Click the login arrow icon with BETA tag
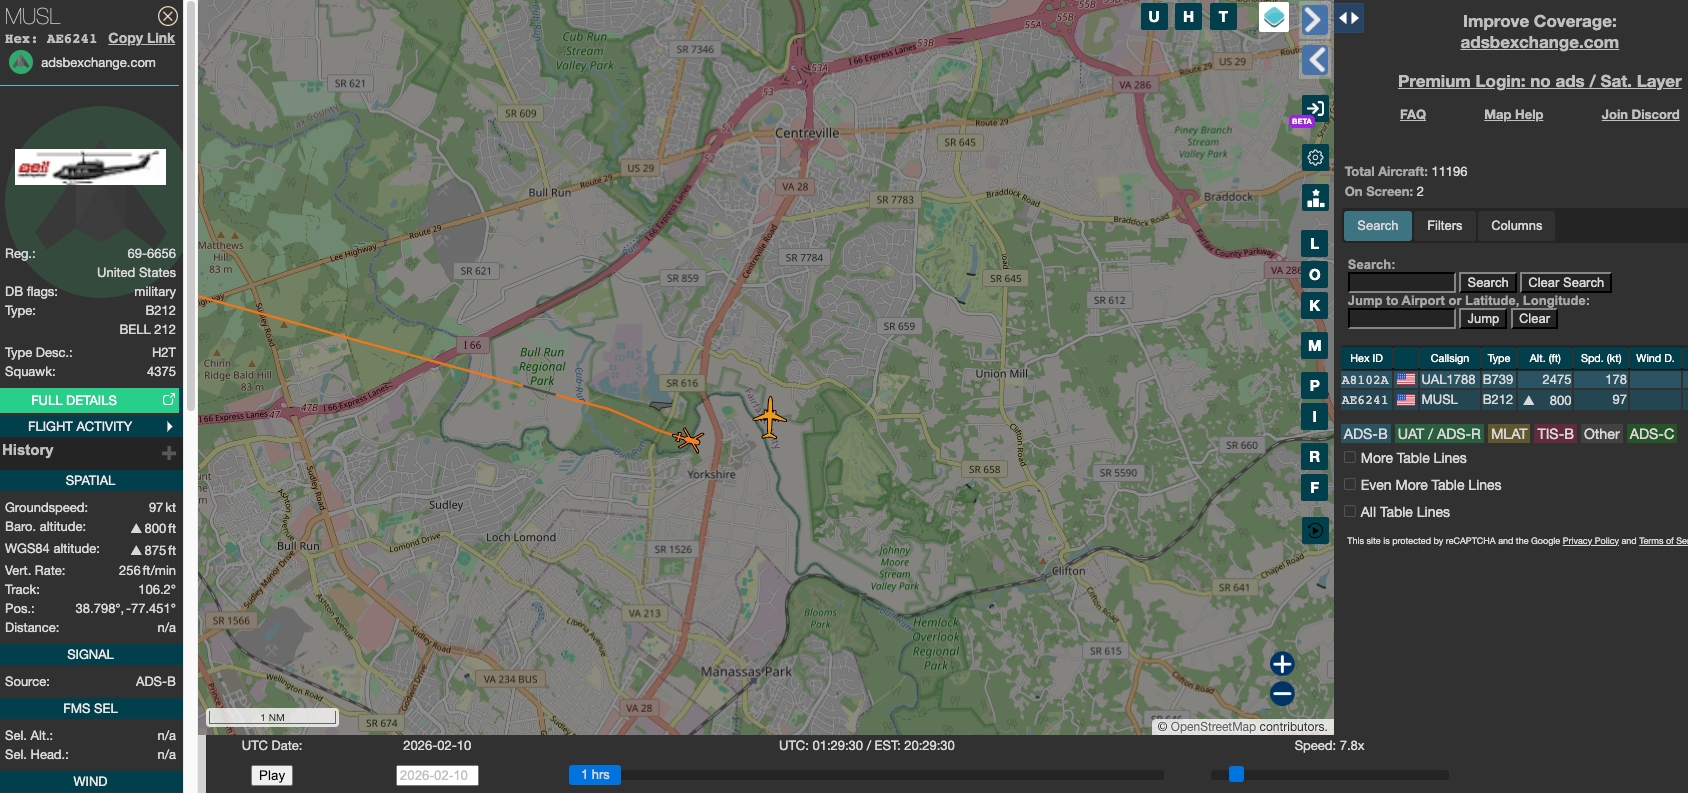Screen dimensions: 1688x793 point(1315,109)
